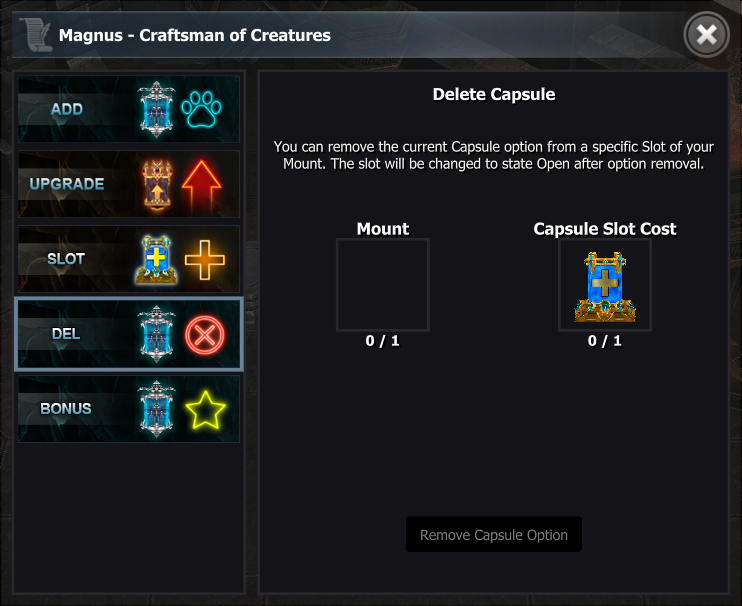Select the SLOT tab
The height and width of the screenshot is (606, 742).
[67, 259]
